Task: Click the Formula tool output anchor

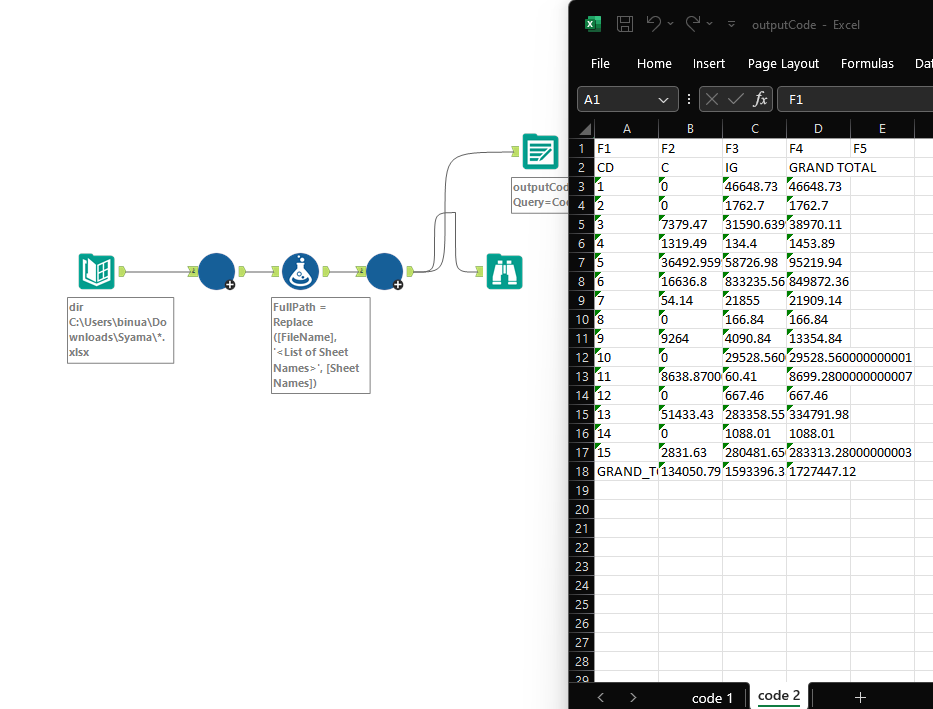Action: coord(326,271)
